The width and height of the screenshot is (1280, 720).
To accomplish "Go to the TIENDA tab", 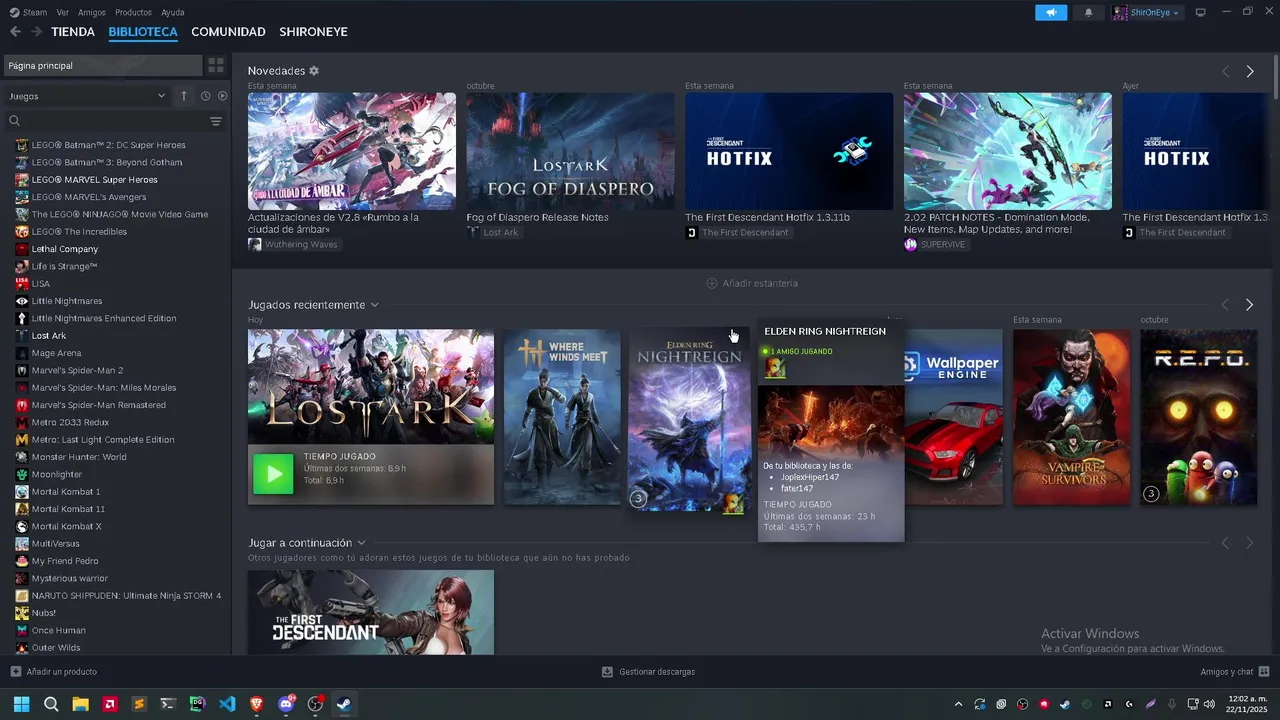I will coord(73,32).
